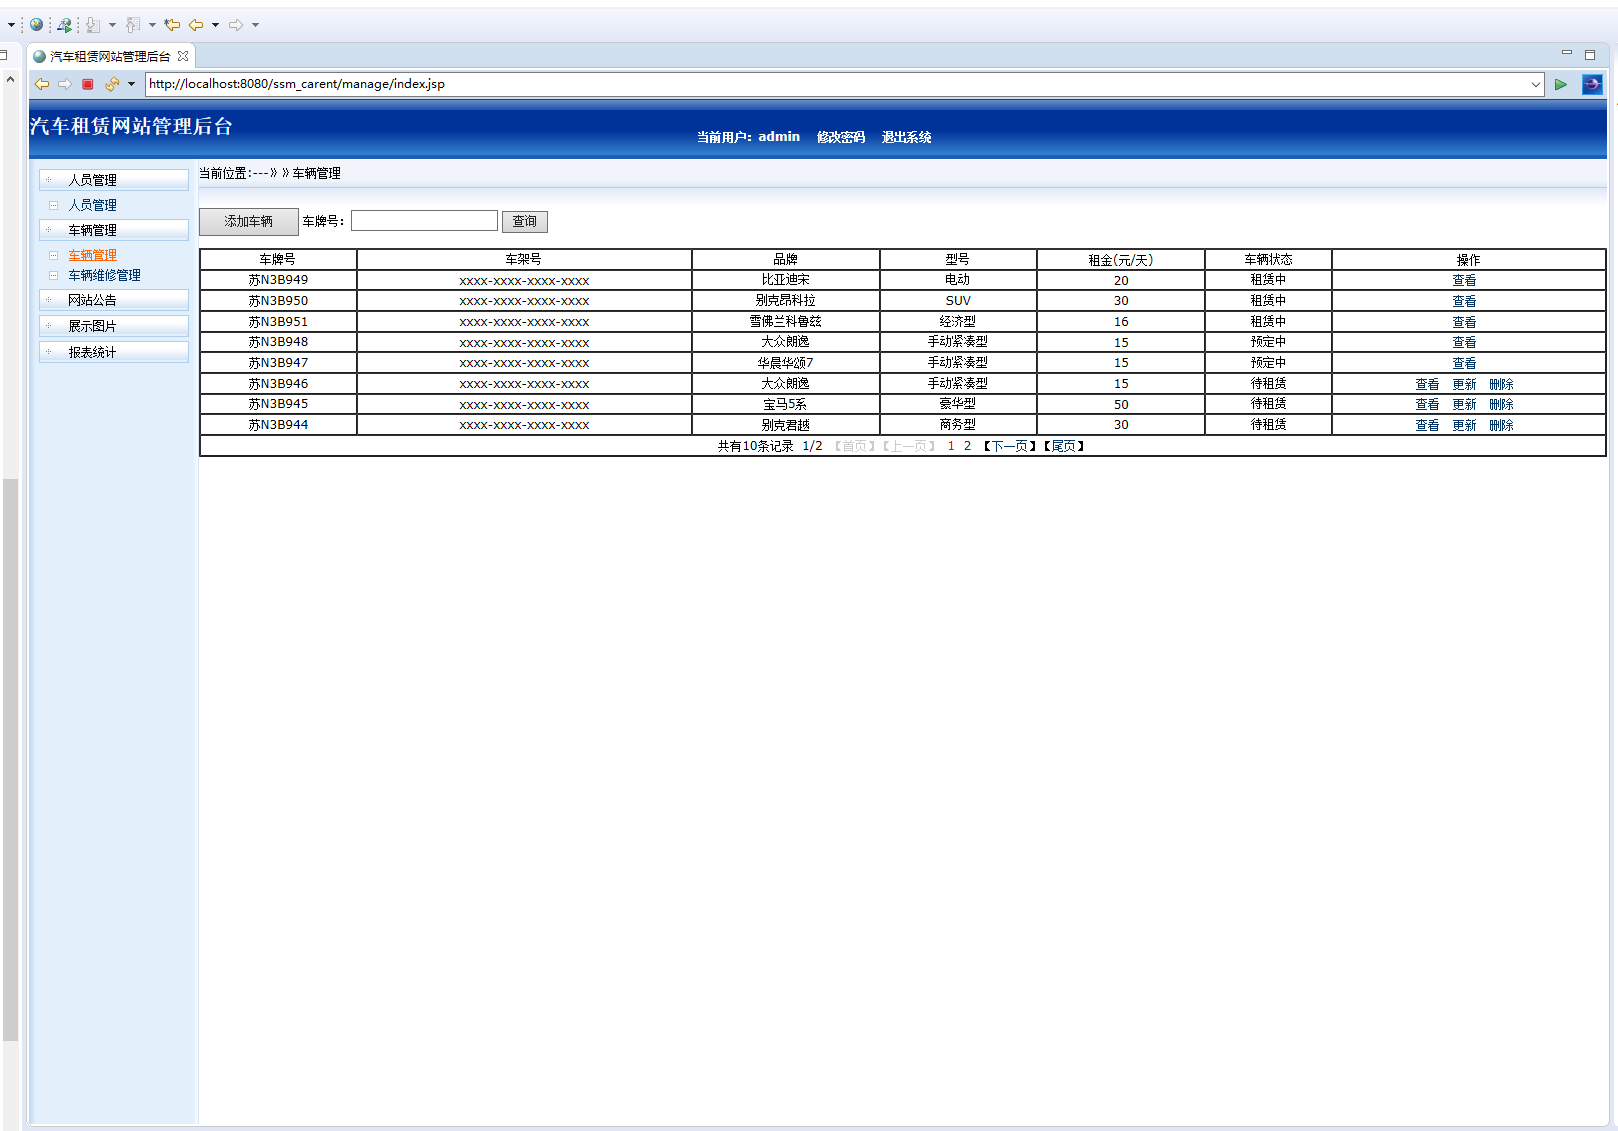Open the Forward history dropdown arrow in top toolbar
The image size is (1618, 1131).
(x=255, y=25)
